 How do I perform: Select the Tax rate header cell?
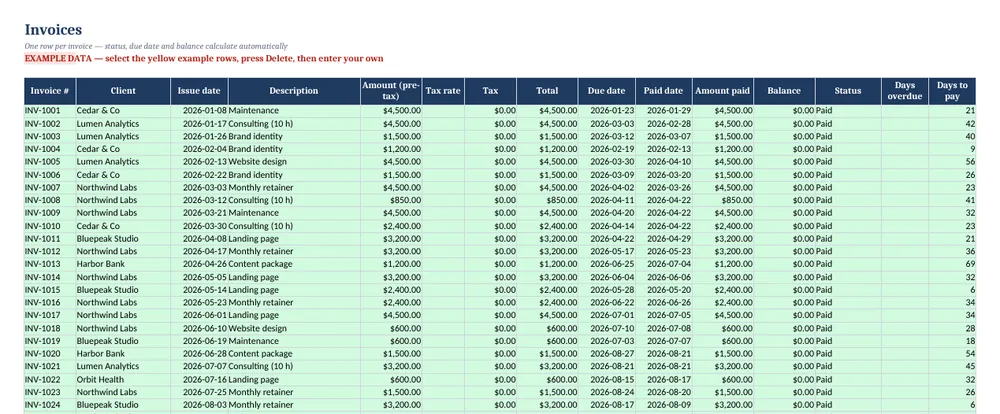443,91
